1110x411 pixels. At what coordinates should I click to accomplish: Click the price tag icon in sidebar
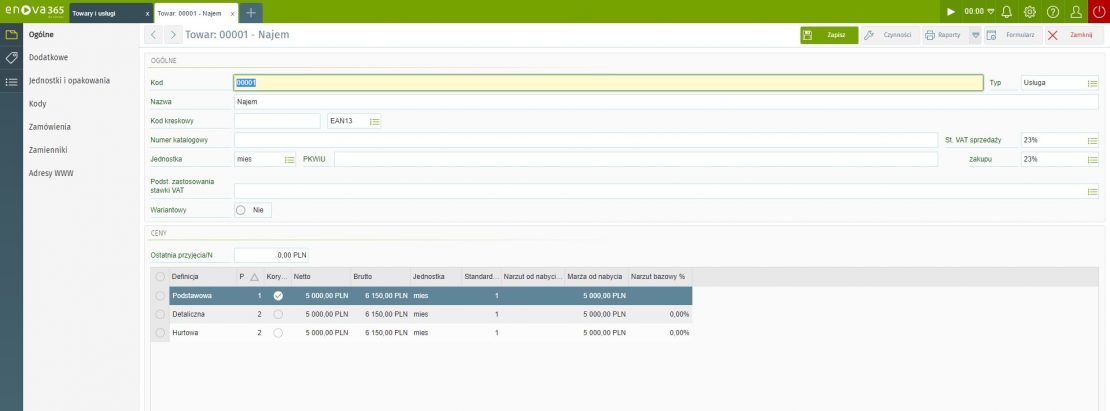coord(11,57)
